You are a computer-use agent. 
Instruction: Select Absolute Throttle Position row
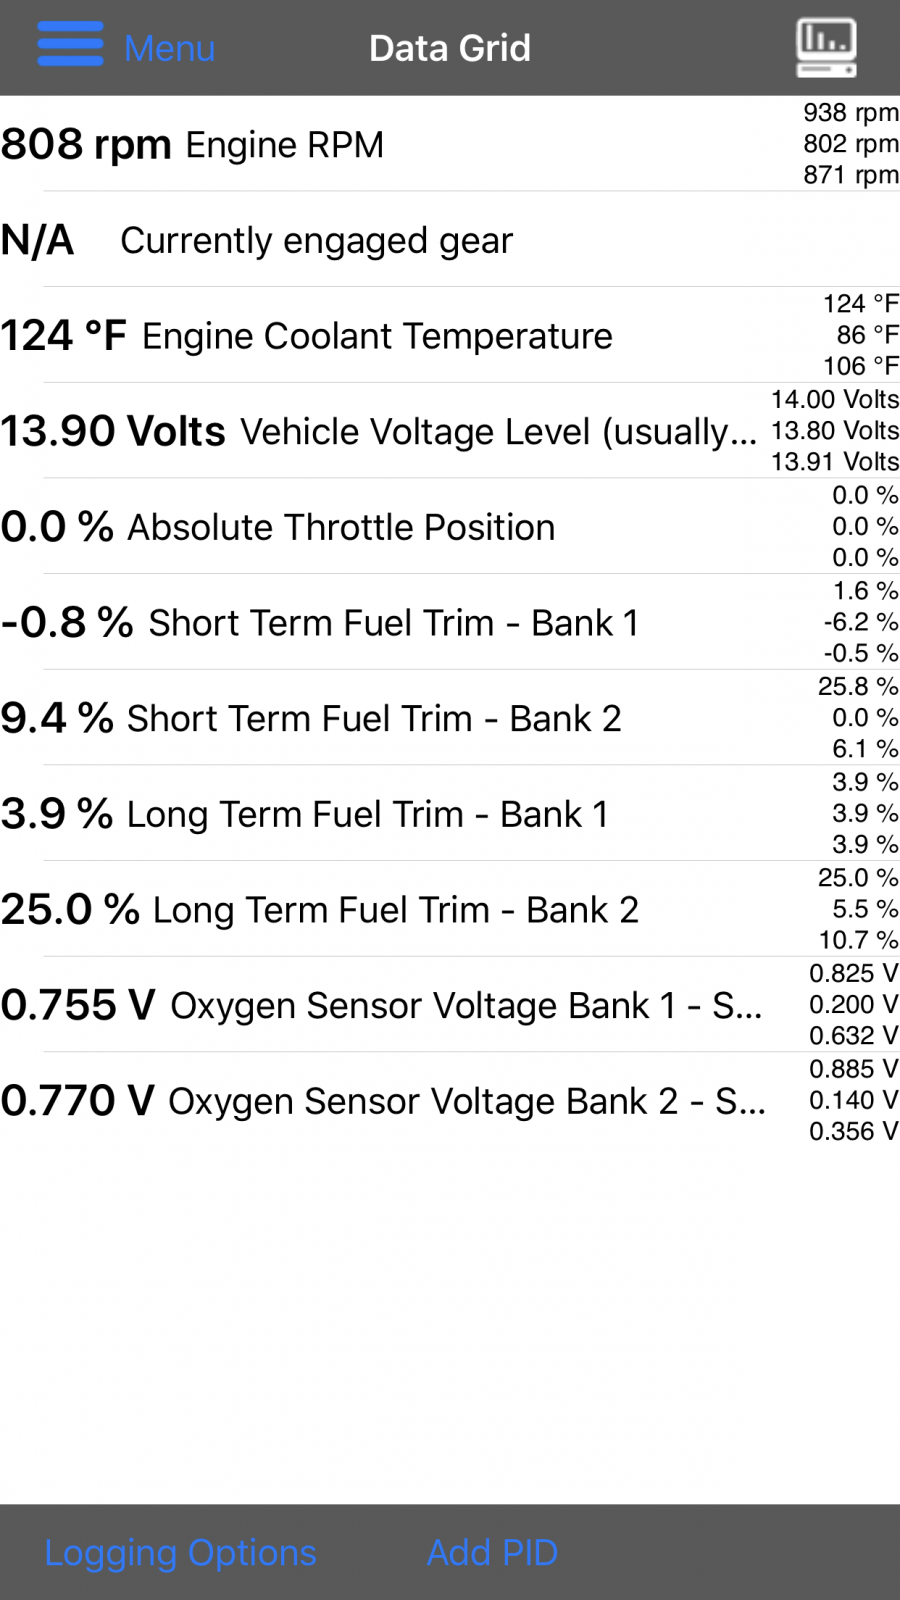tap(450, 526)
